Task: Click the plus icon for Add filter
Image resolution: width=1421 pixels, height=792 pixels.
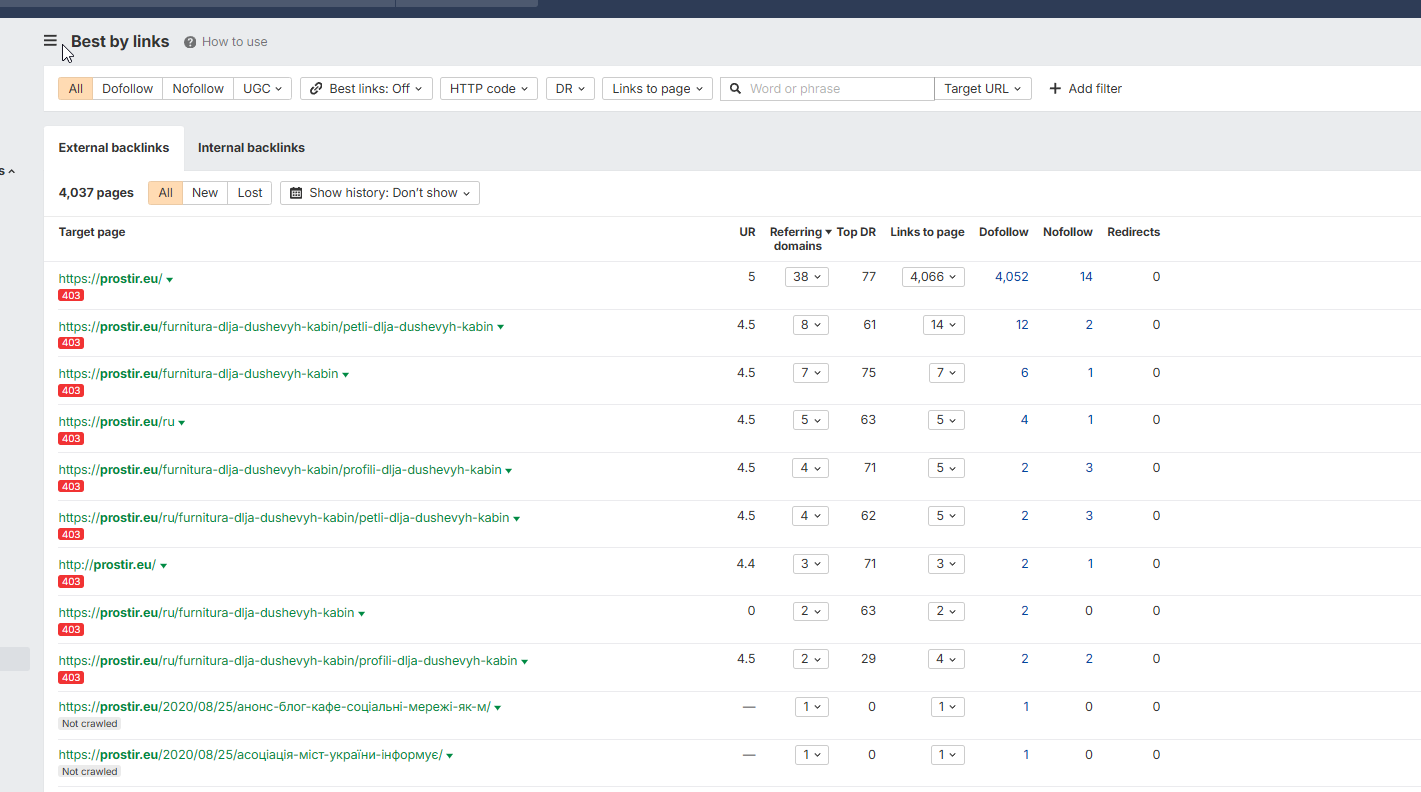Action: click(1055, 89)
